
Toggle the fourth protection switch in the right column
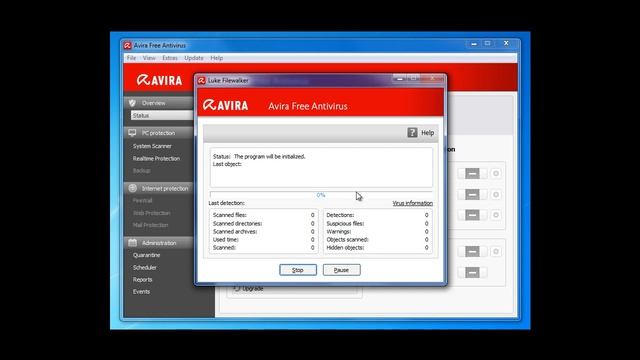pos(472,251)
